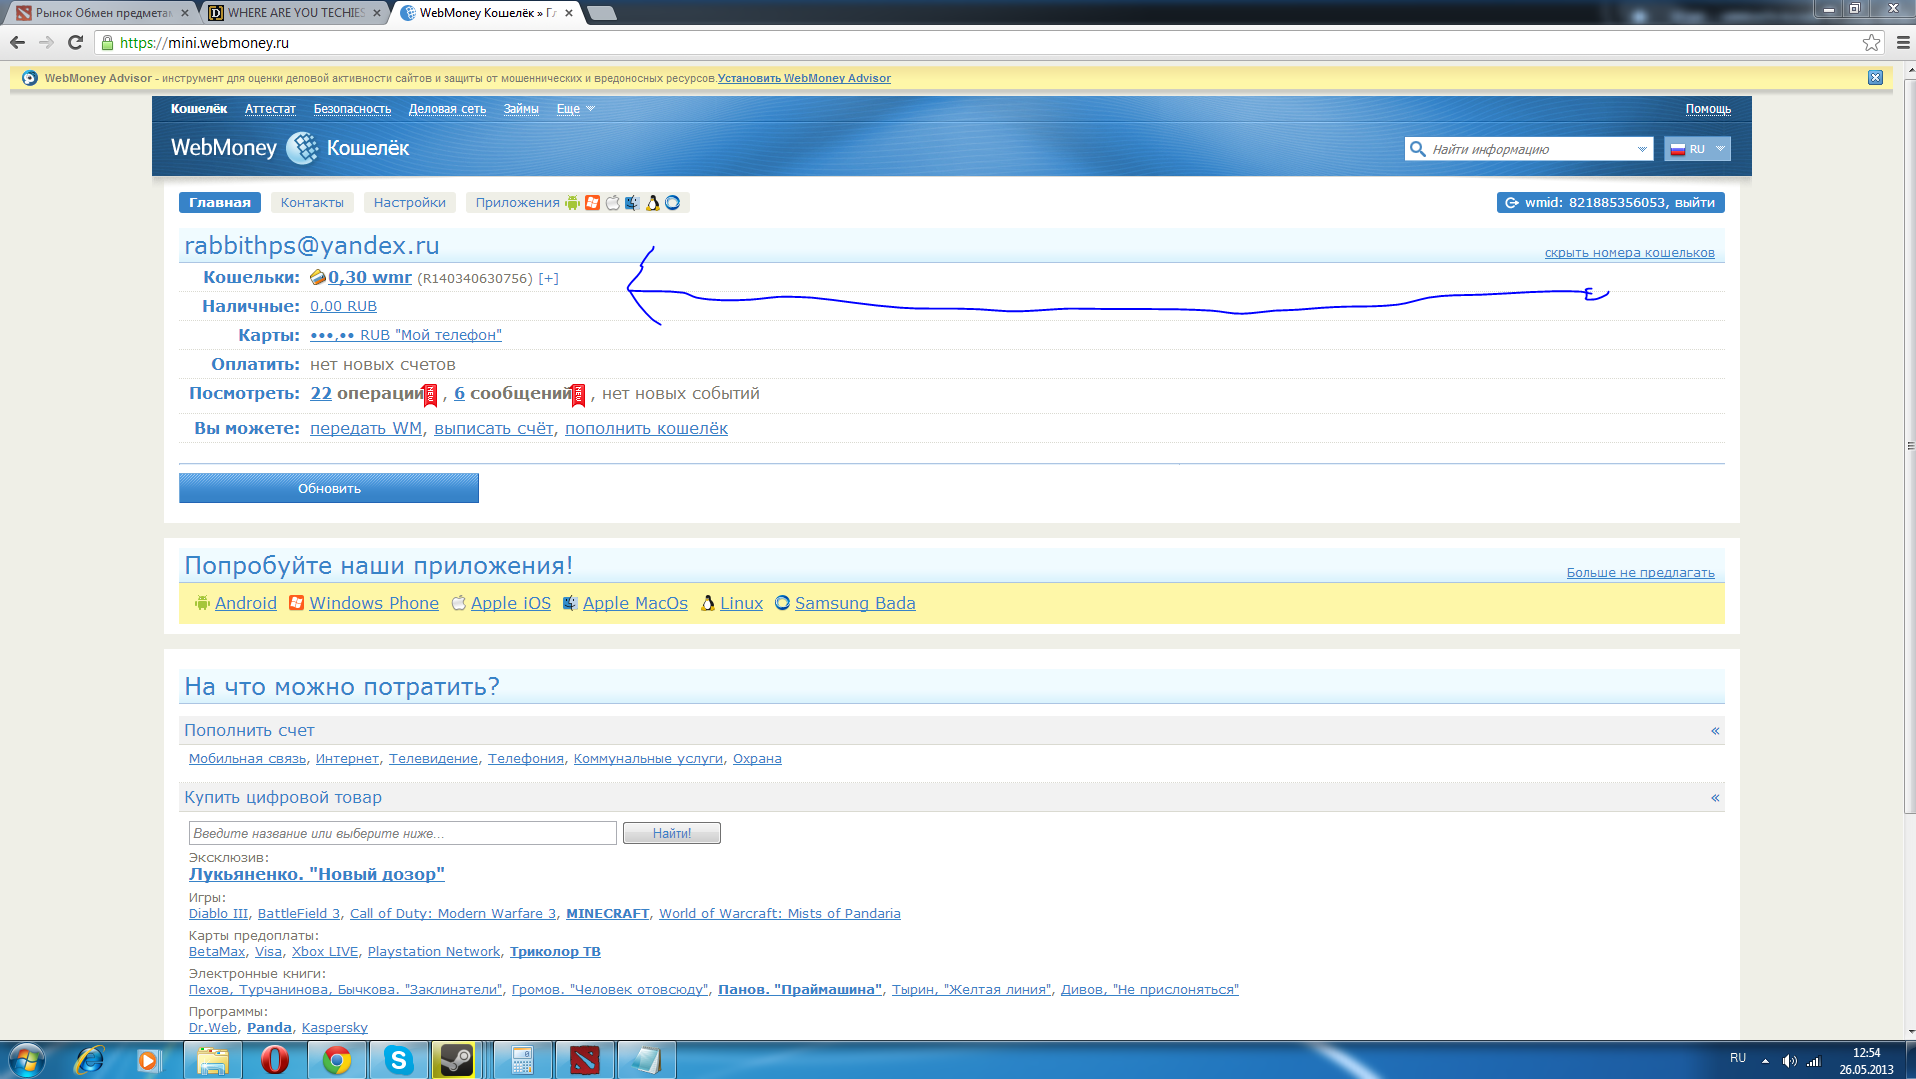Reload the page with browser refresh button
This screenshot has height=1079, width=1916.
click(75, 42)
